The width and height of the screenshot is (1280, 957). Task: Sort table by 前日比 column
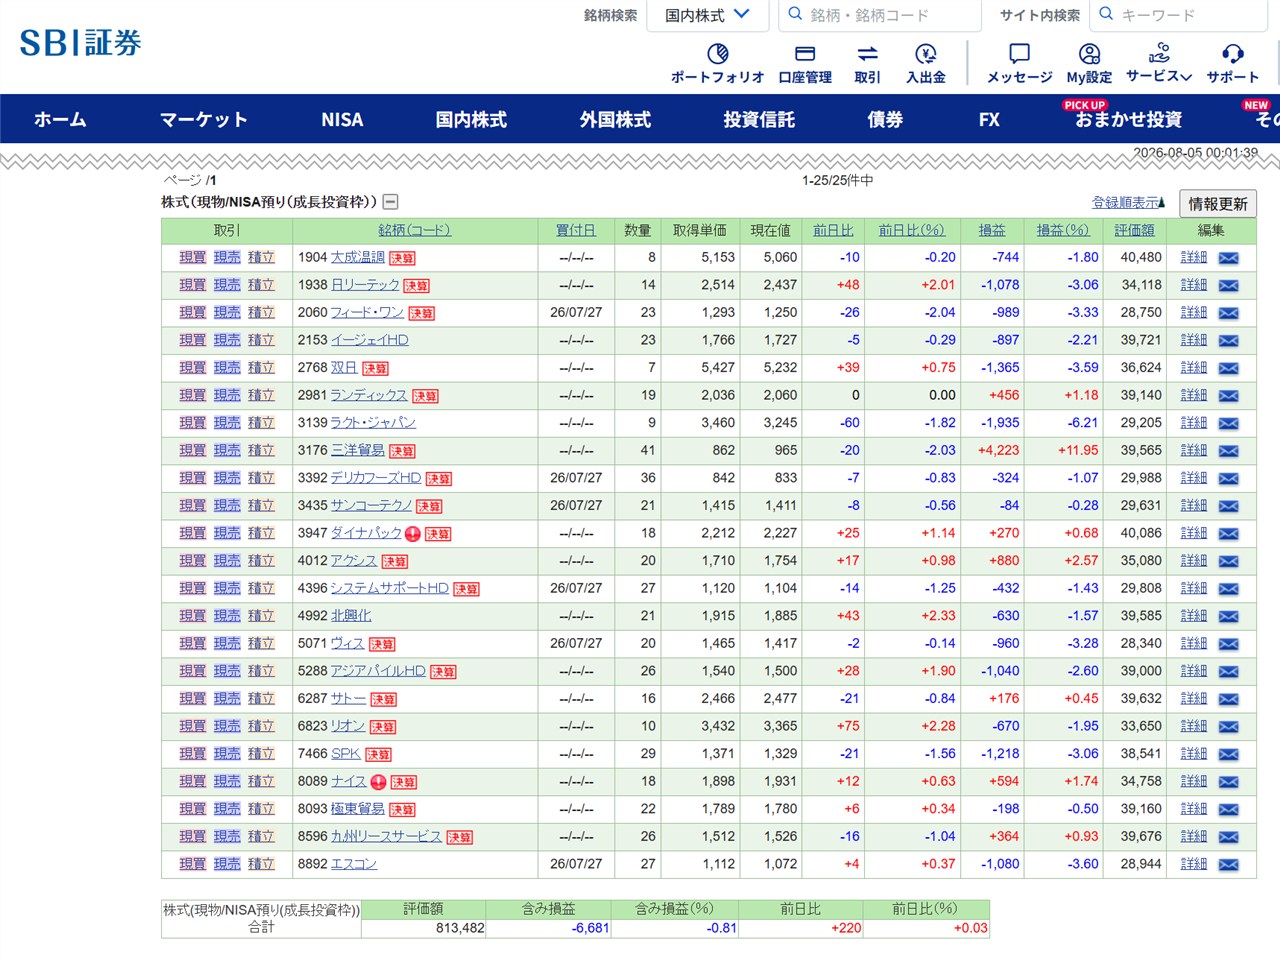(x=833, y=230)
